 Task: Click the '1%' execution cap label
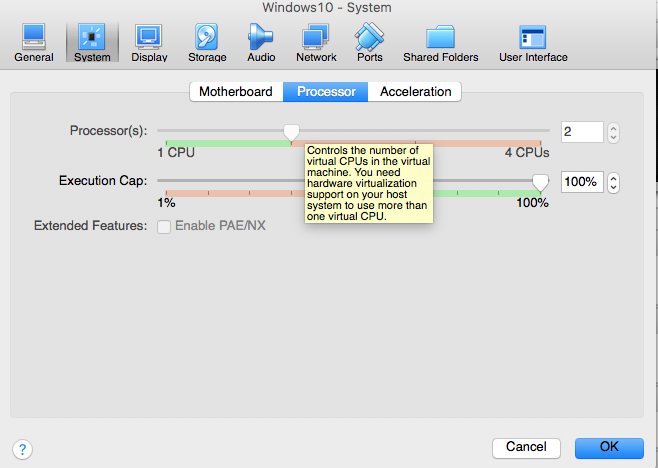click(x=166, y=203)
